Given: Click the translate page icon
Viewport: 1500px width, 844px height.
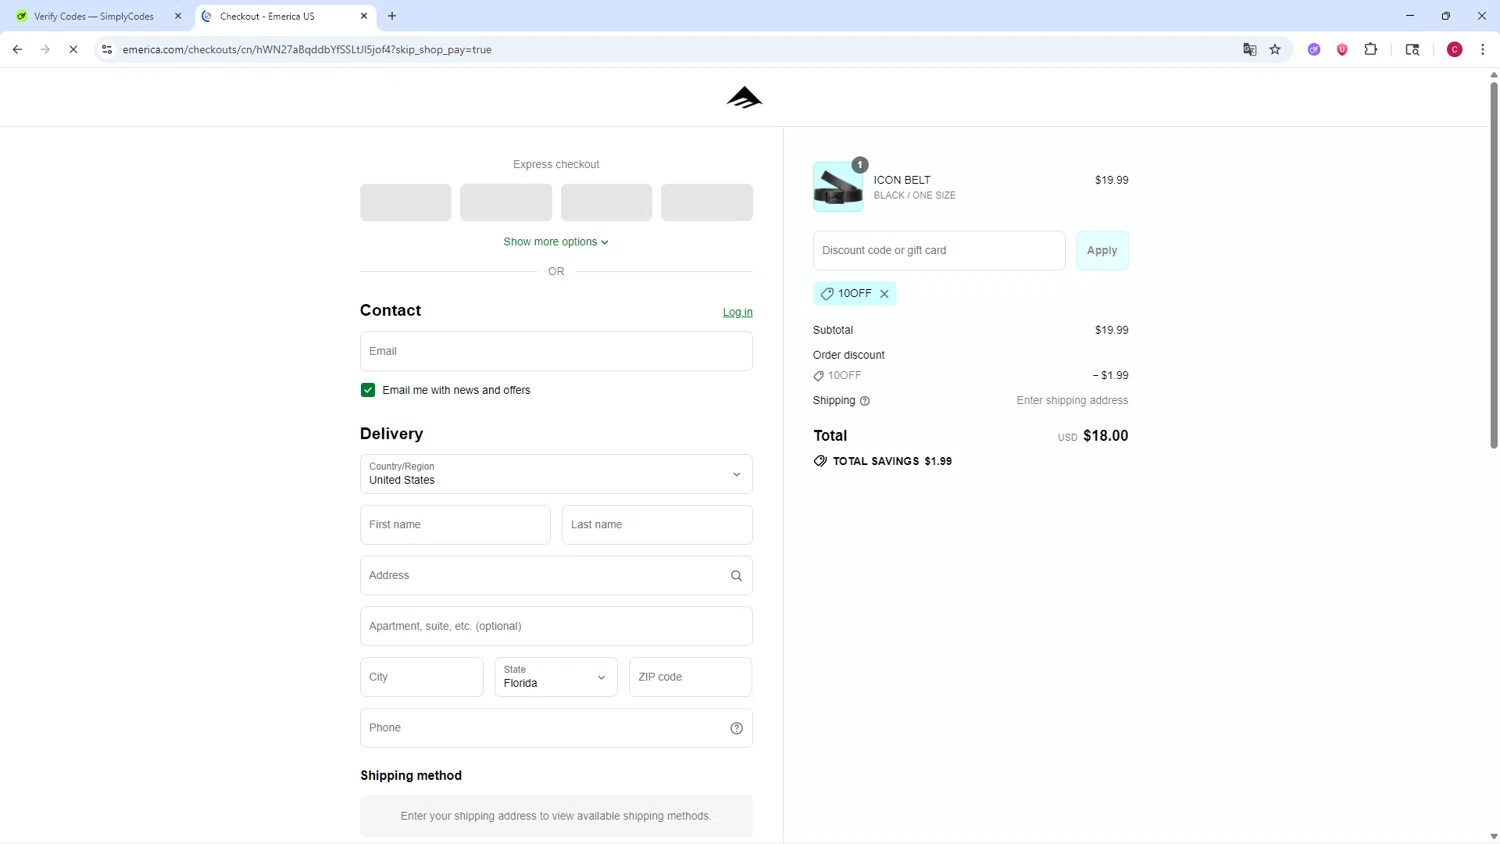Looking at the screenshot, I should point(1249,49).
